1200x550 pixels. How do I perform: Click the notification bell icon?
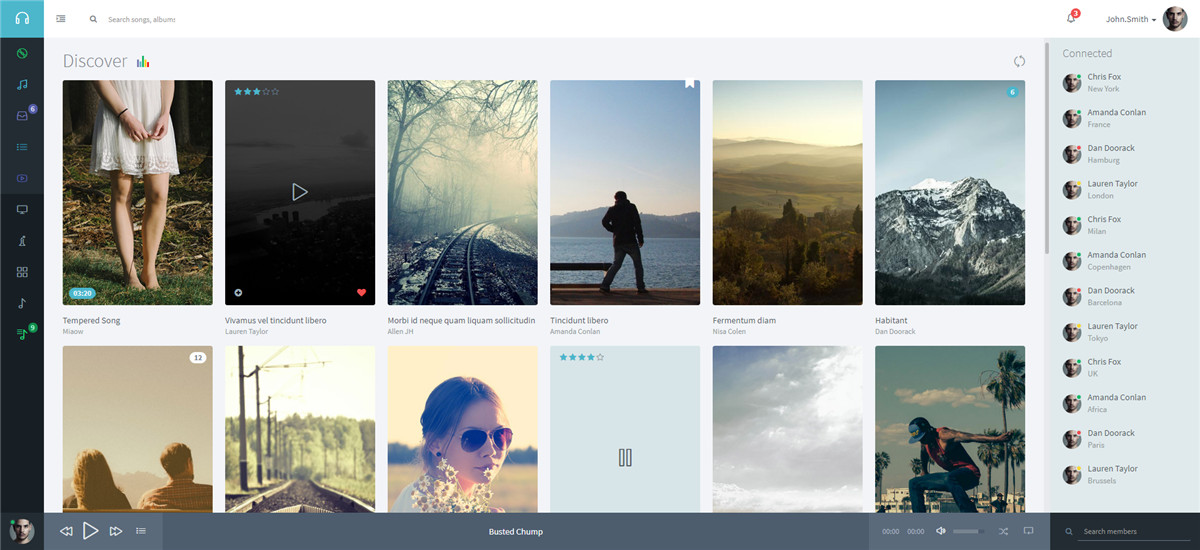tap(1070, 19)
